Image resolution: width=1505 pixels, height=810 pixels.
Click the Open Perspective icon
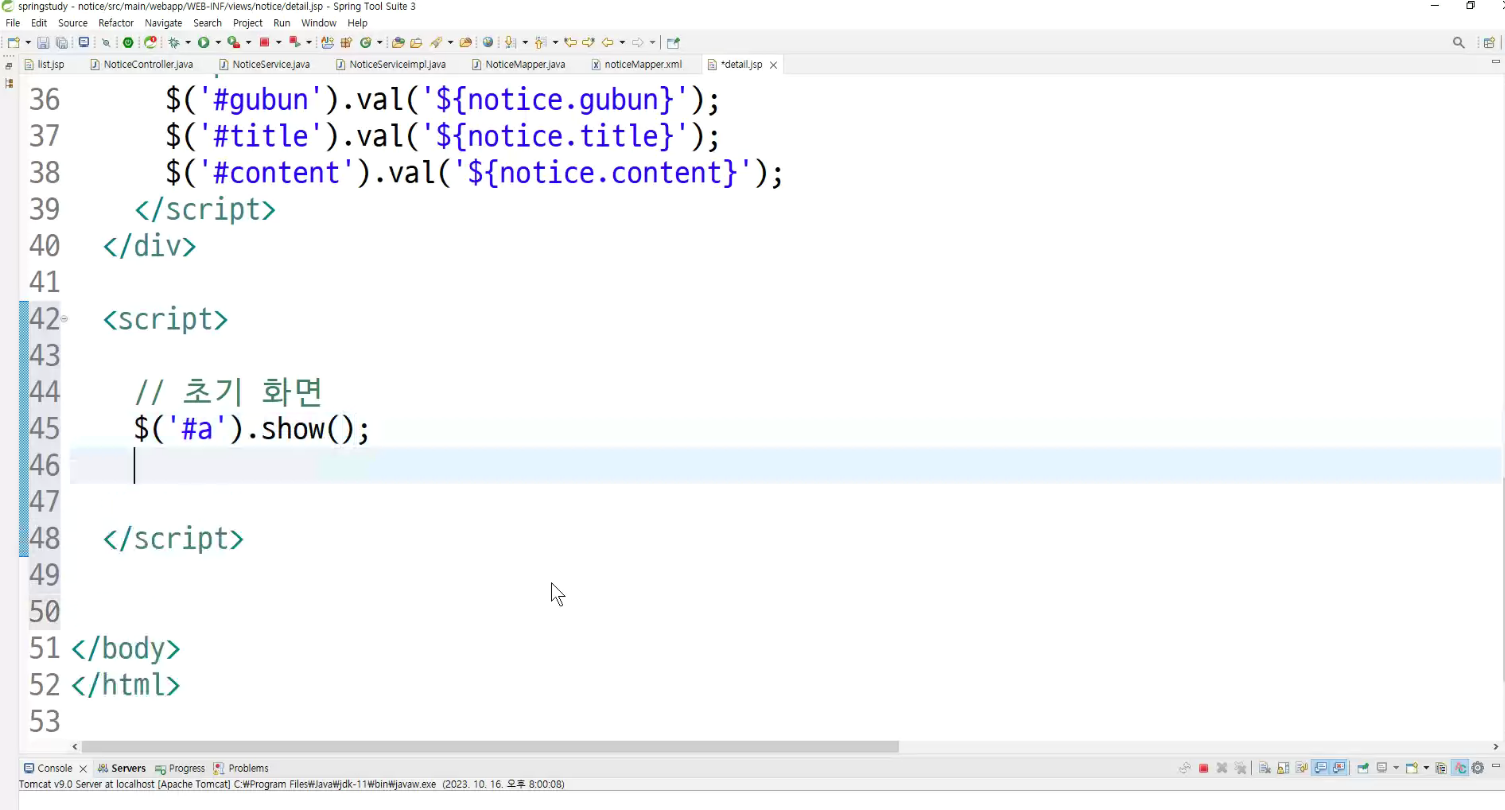tap(1489, 43)
